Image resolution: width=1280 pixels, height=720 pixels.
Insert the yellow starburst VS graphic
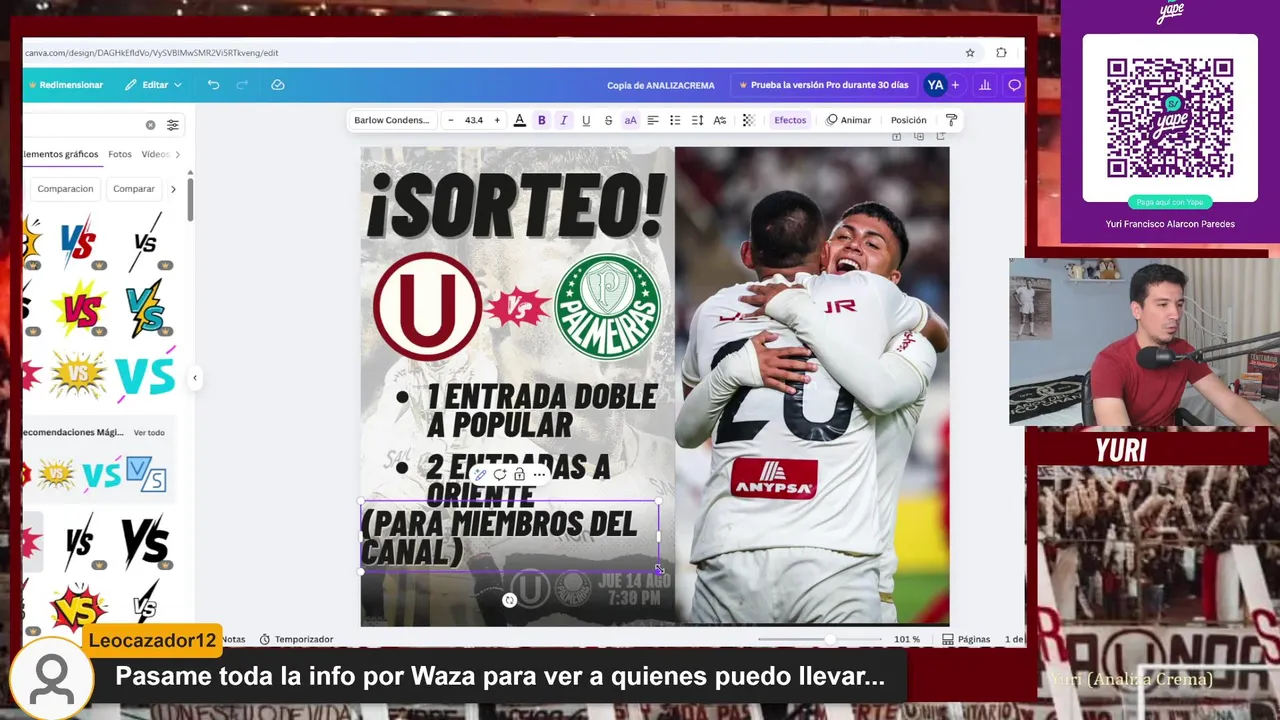pyautogui.click(x=78, y=375)
